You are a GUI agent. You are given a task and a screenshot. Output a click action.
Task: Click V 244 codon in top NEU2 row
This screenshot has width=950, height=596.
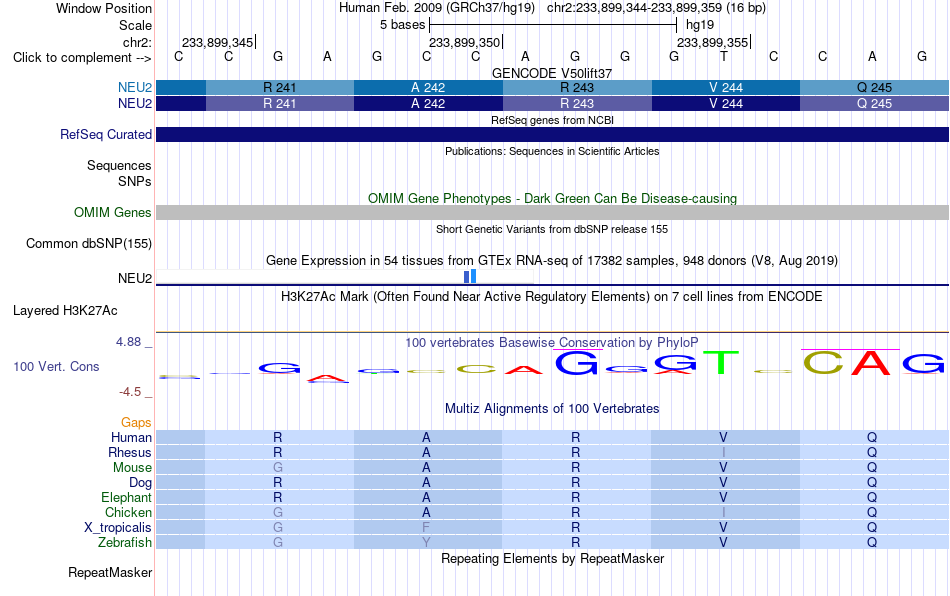726,87
